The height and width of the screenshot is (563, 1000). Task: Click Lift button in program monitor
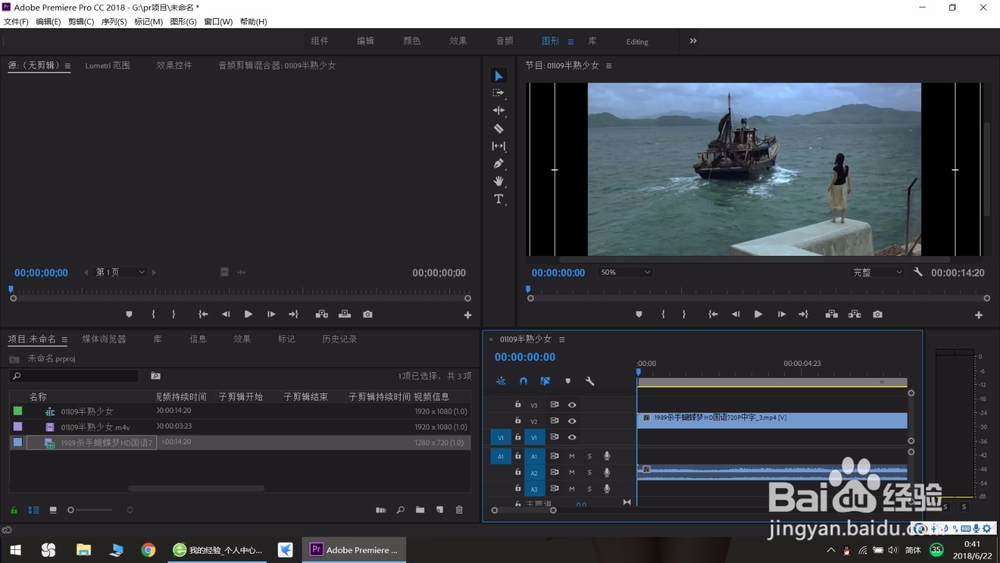tap(832, 314)
